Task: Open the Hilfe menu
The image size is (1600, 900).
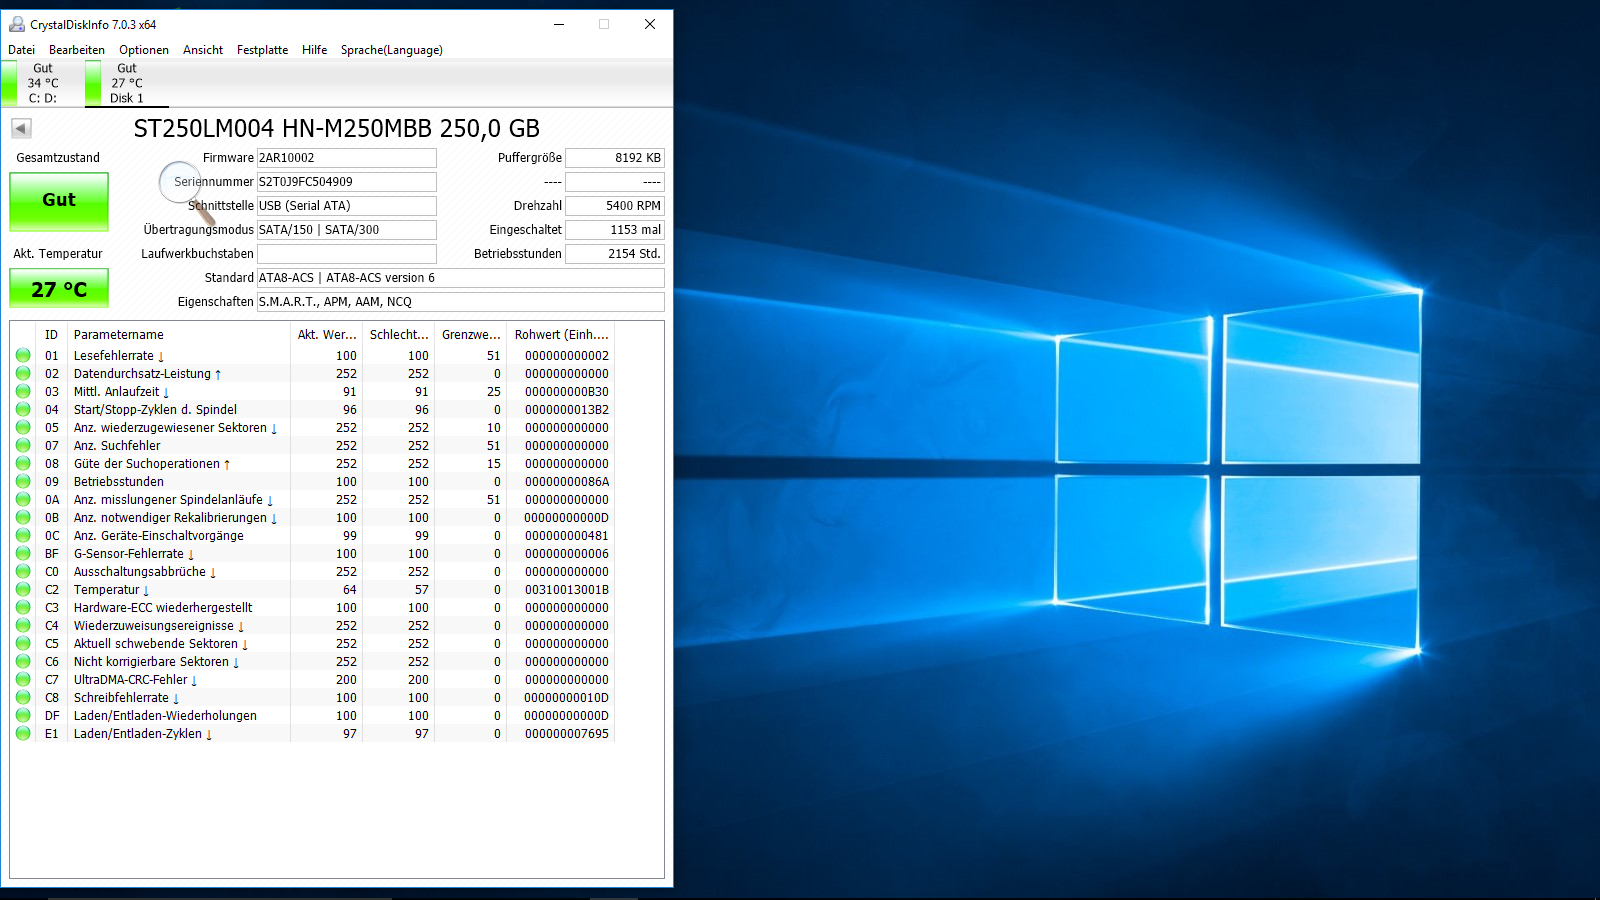Action: pos(315,50)
